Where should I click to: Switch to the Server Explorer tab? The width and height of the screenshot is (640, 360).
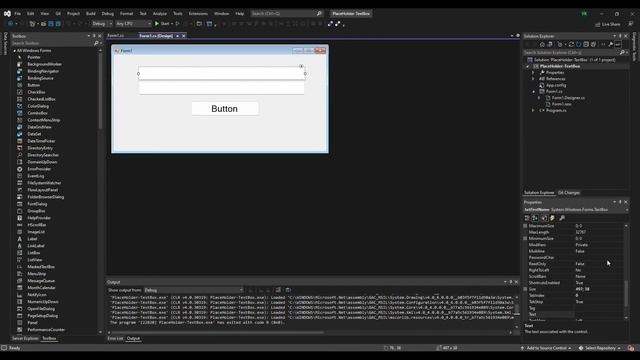click(x=25, y=338)
